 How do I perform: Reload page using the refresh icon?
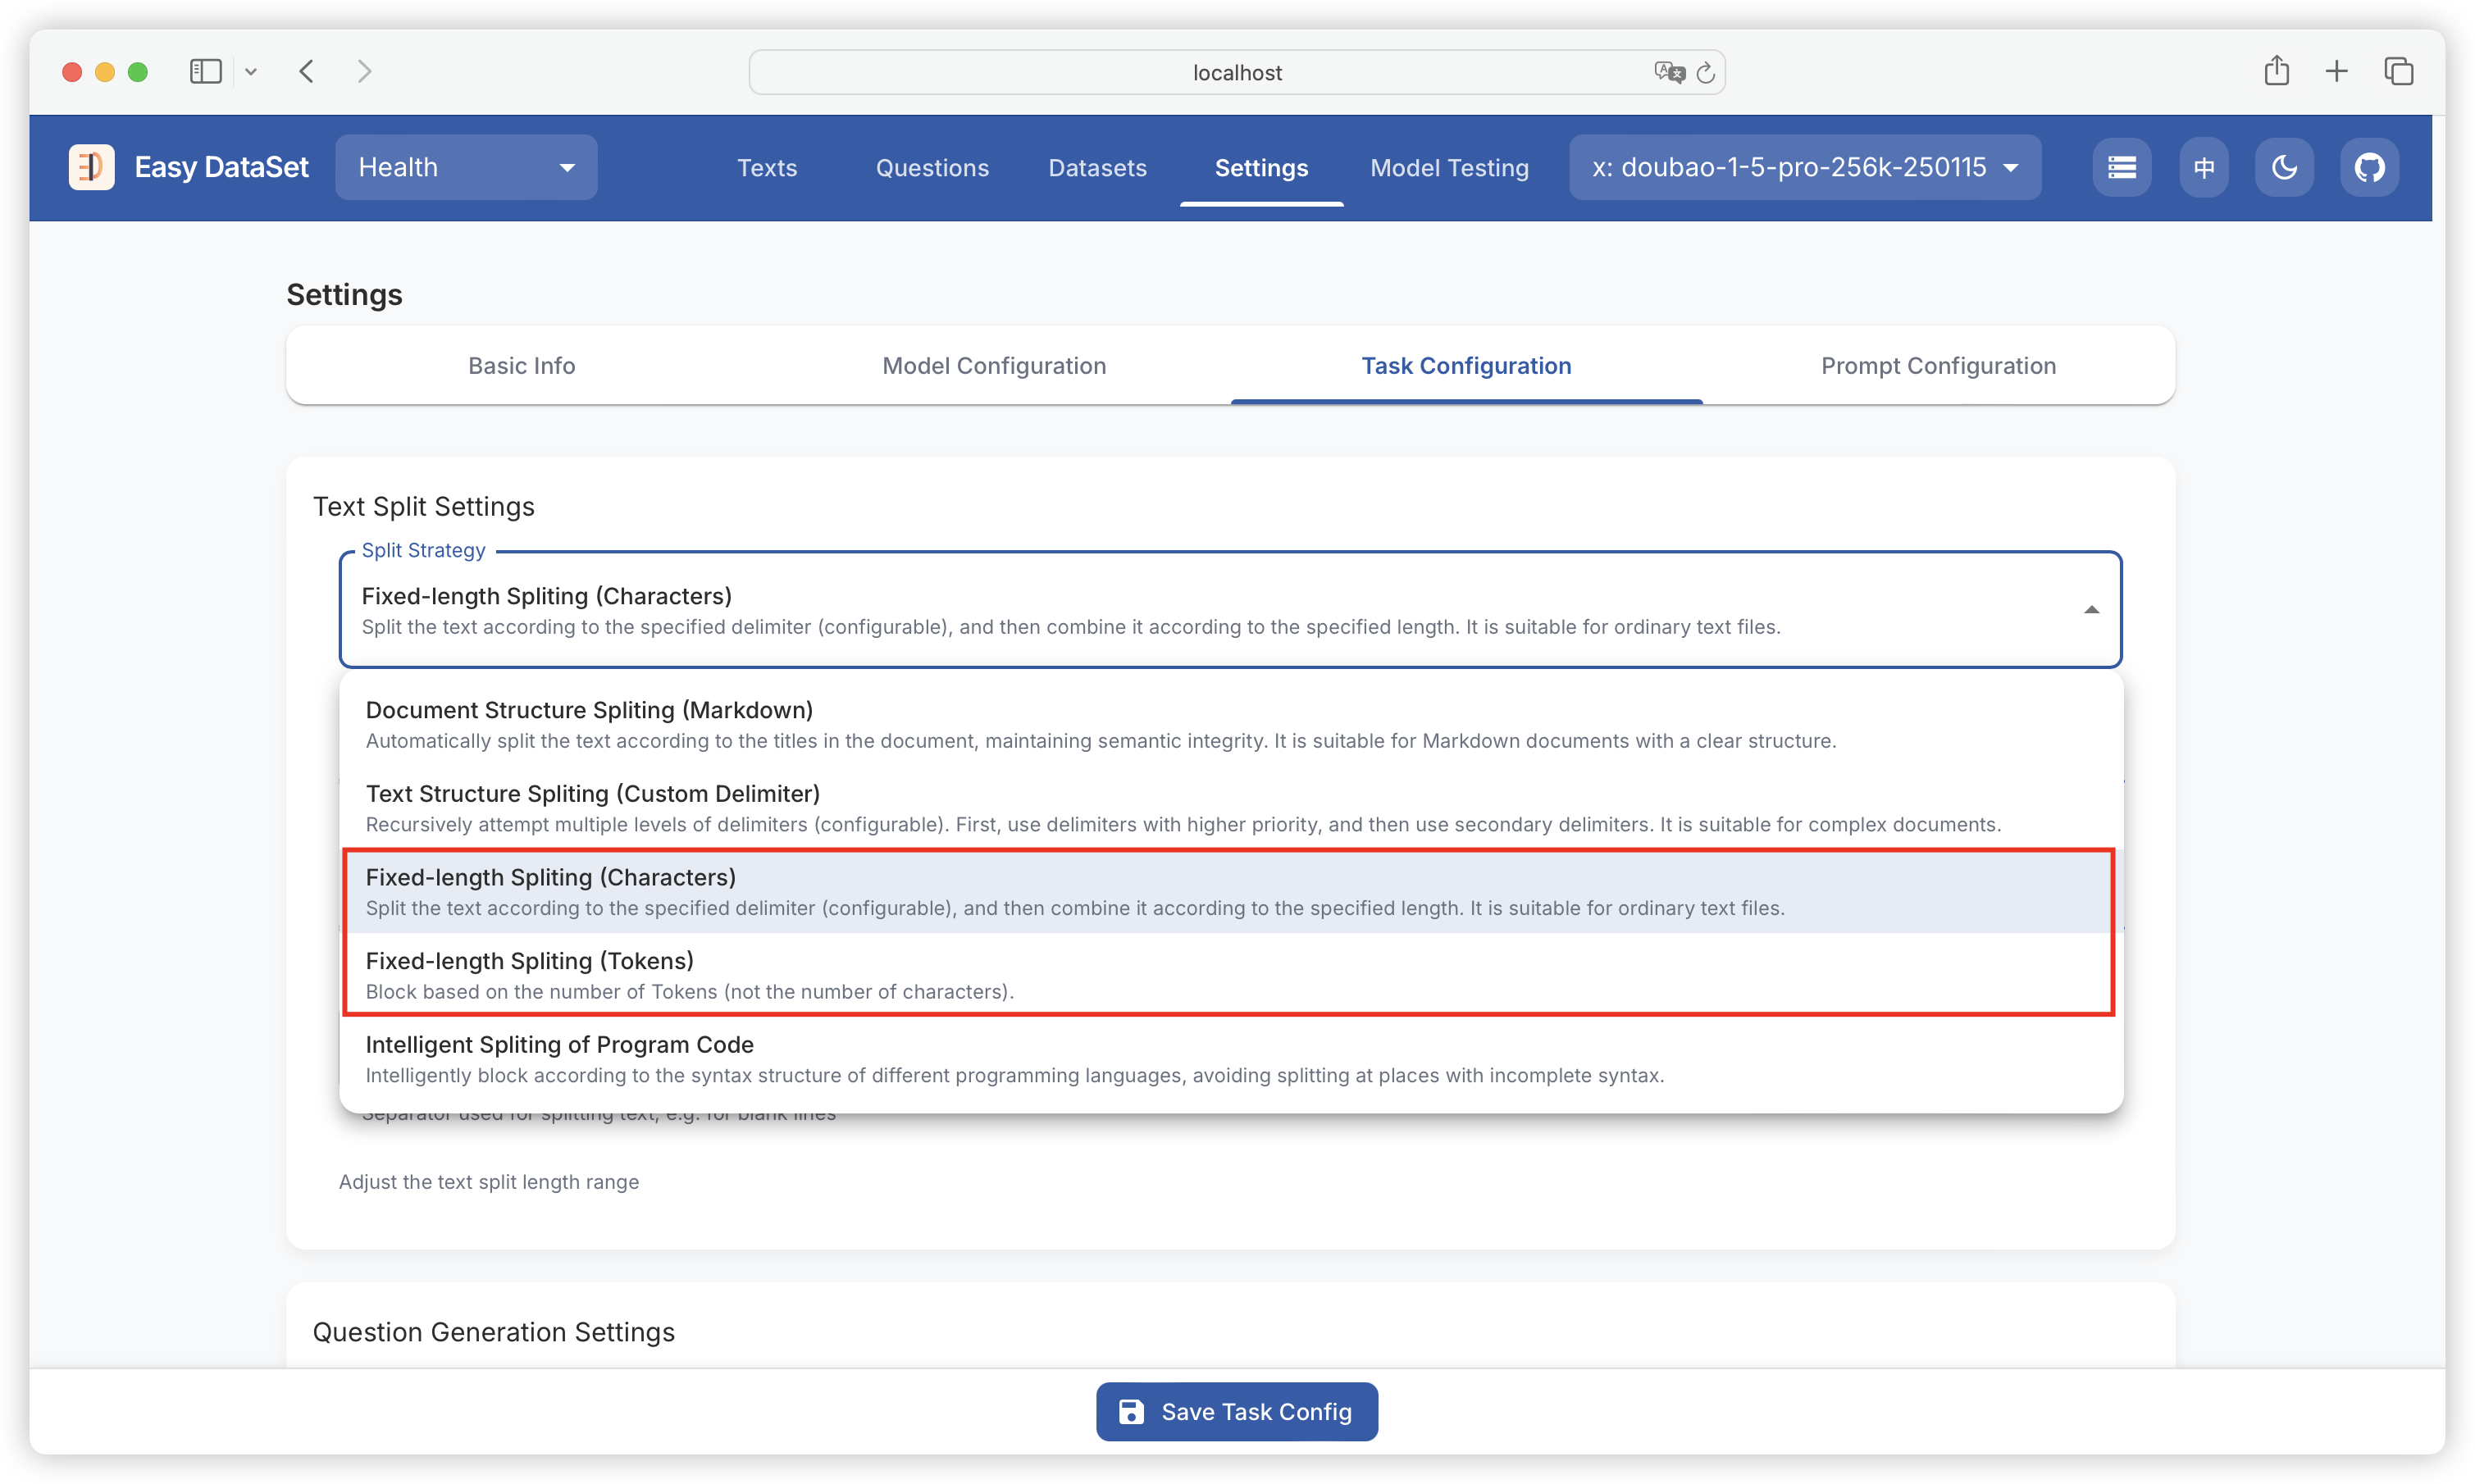click(x=1706, y=72)
